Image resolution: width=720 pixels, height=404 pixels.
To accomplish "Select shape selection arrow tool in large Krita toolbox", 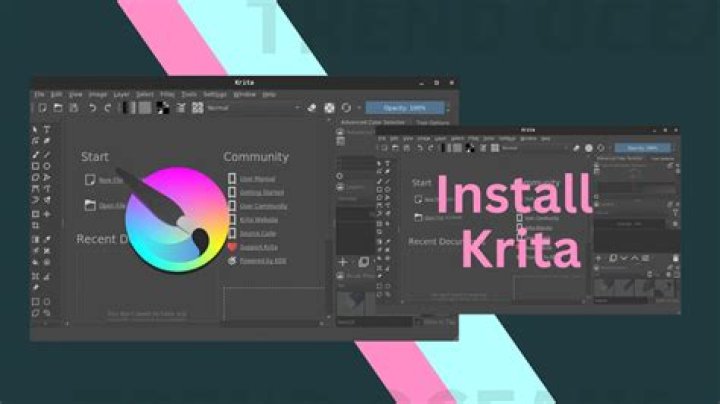I will click(35, 129).
